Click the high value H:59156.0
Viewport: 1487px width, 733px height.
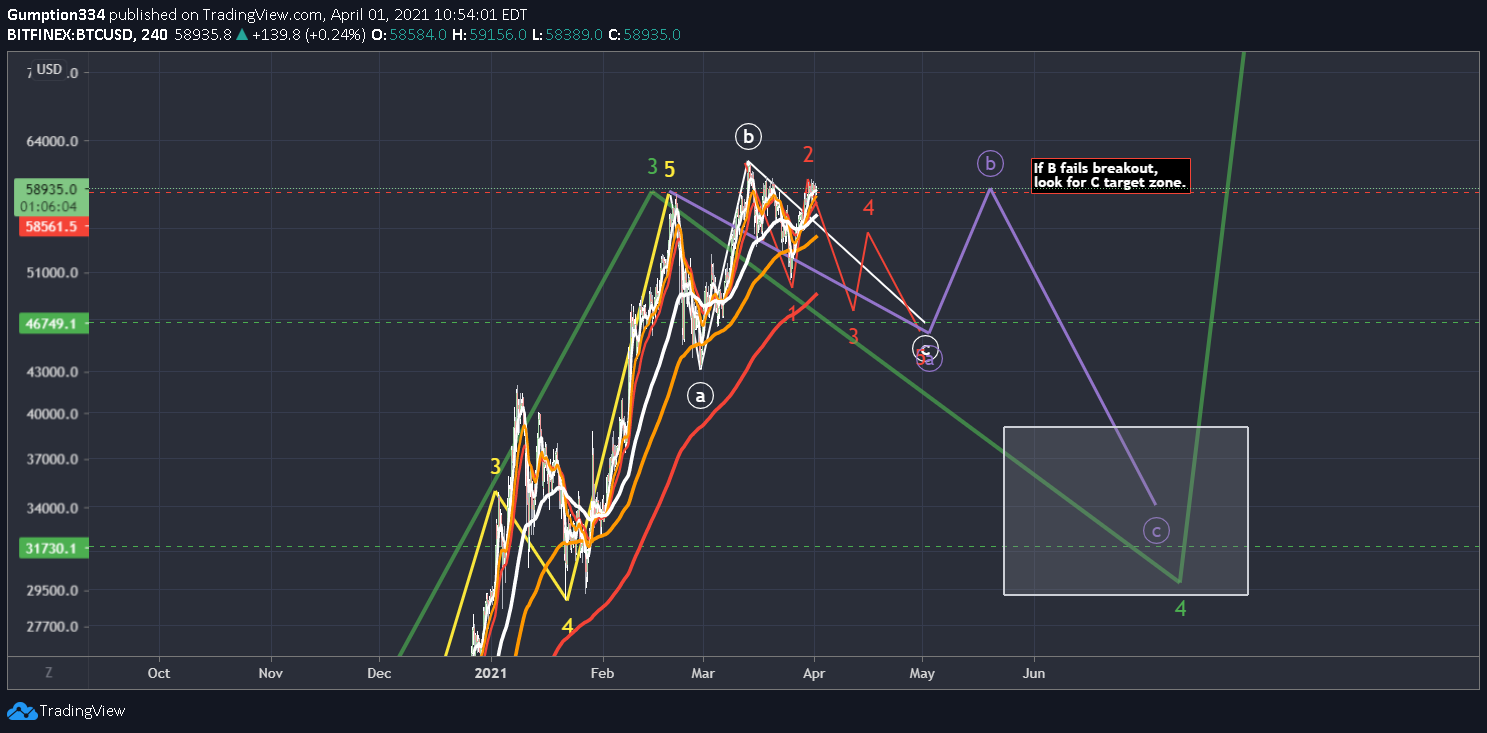[x=490, y=34]
